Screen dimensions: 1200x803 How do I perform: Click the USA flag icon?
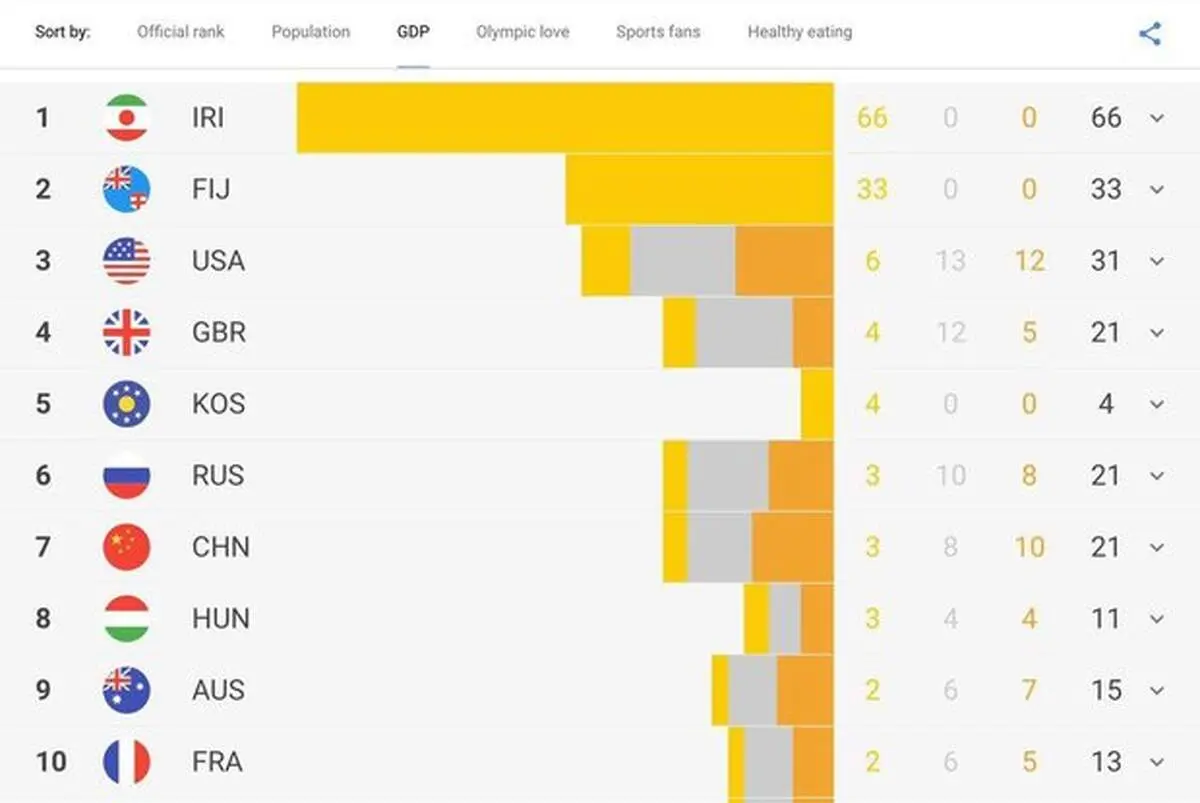tap(127, 261)
